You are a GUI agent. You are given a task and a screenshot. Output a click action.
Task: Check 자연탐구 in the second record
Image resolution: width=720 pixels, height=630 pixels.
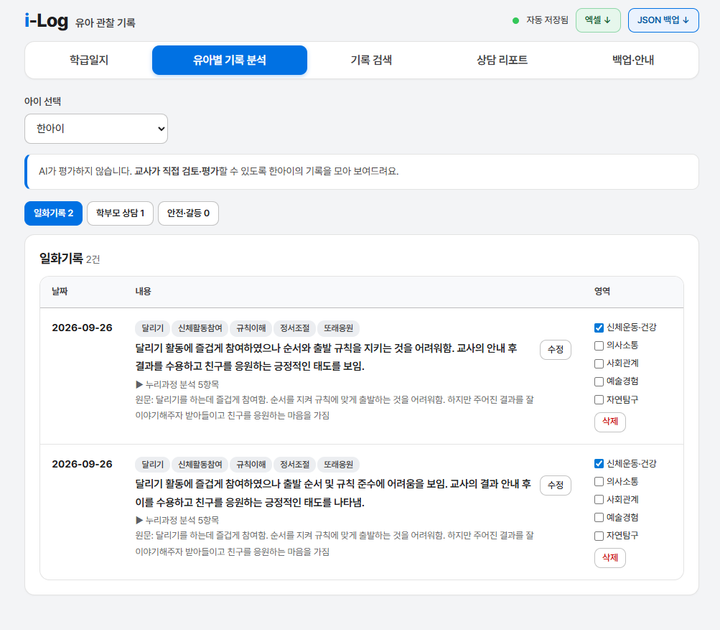click(x=599, y=536)
